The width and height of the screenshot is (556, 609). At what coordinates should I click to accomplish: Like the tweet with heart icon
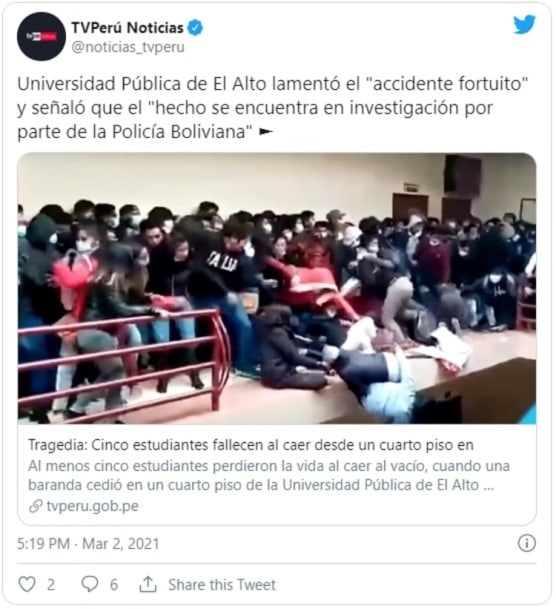pyautogui.click(x=27, y=584)
